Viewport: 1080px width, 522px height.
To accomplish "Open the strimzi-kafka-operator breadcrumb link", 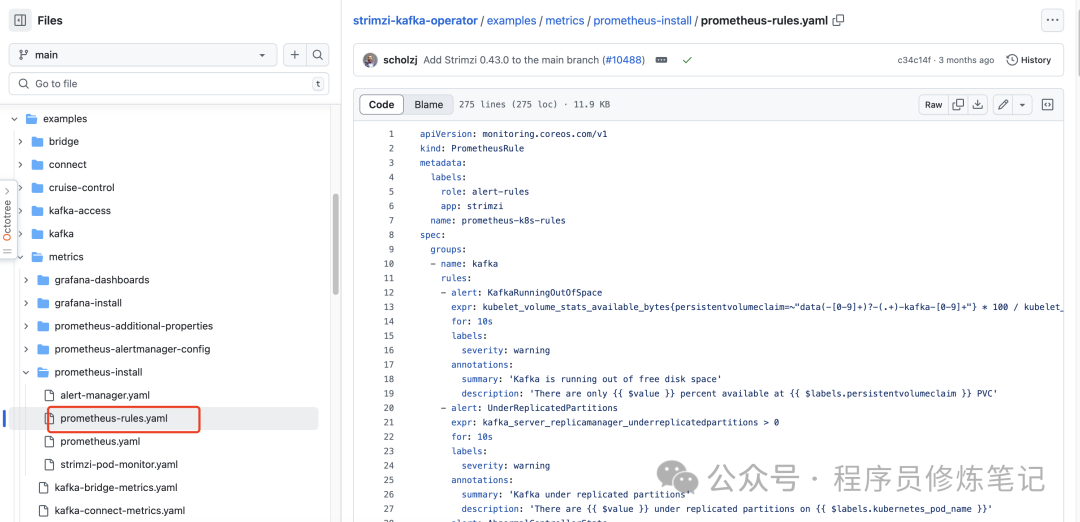I will click(x=415, y=20).
